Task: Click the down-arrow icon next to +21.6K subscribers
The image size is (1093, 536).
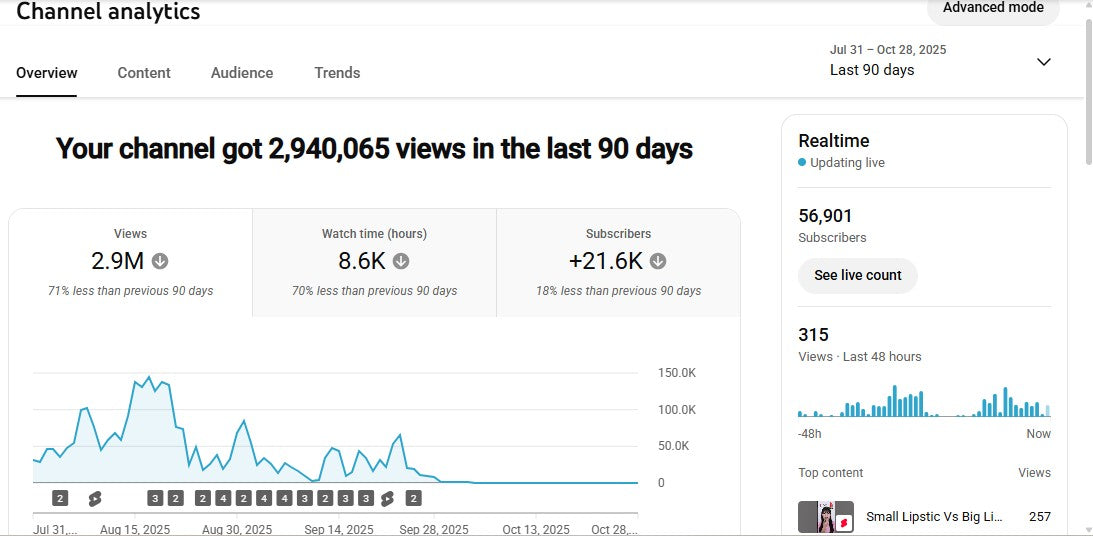Action: coord(658,261)
